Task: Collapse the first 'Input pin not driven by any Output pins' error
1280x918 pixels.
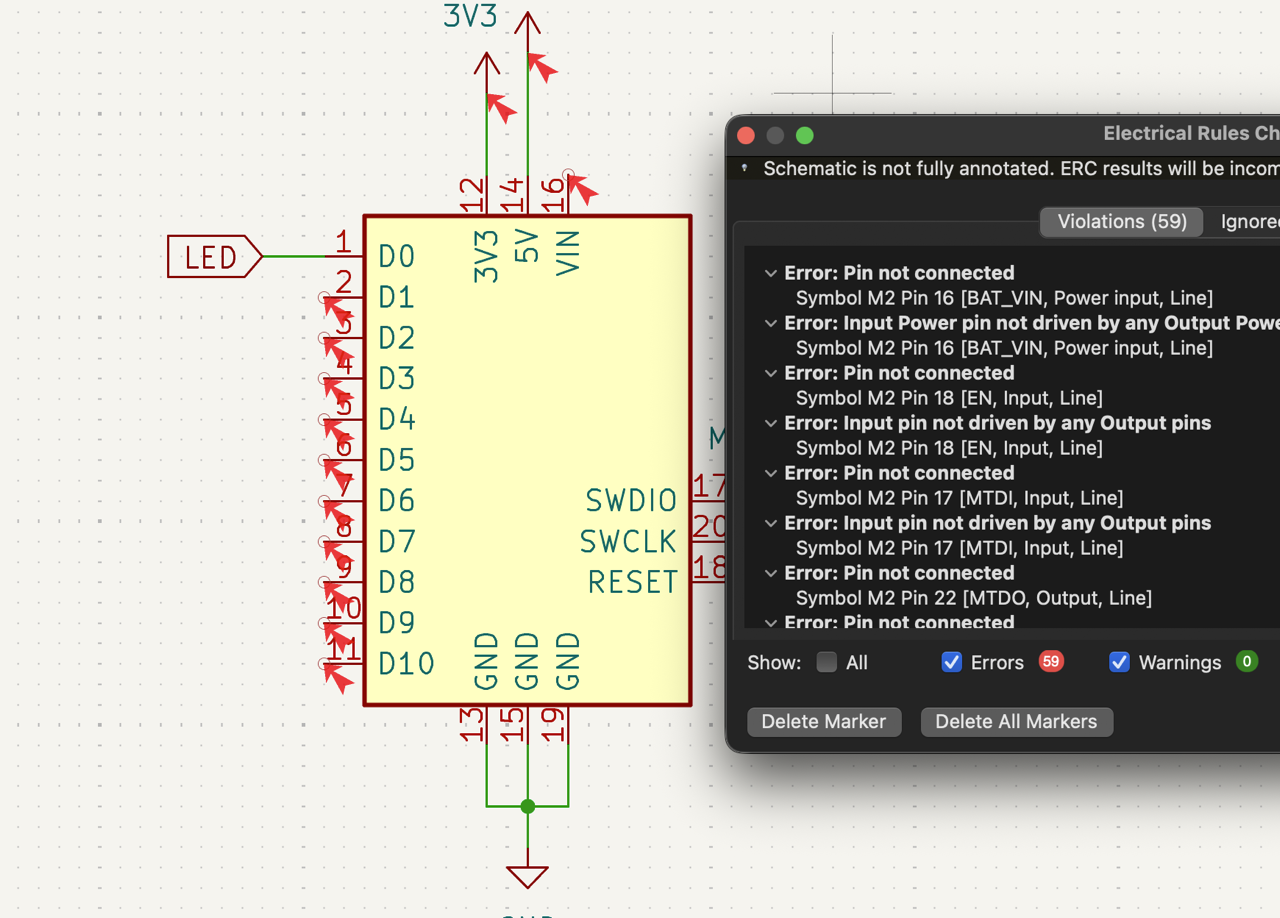Action: (x=771, y=423)
